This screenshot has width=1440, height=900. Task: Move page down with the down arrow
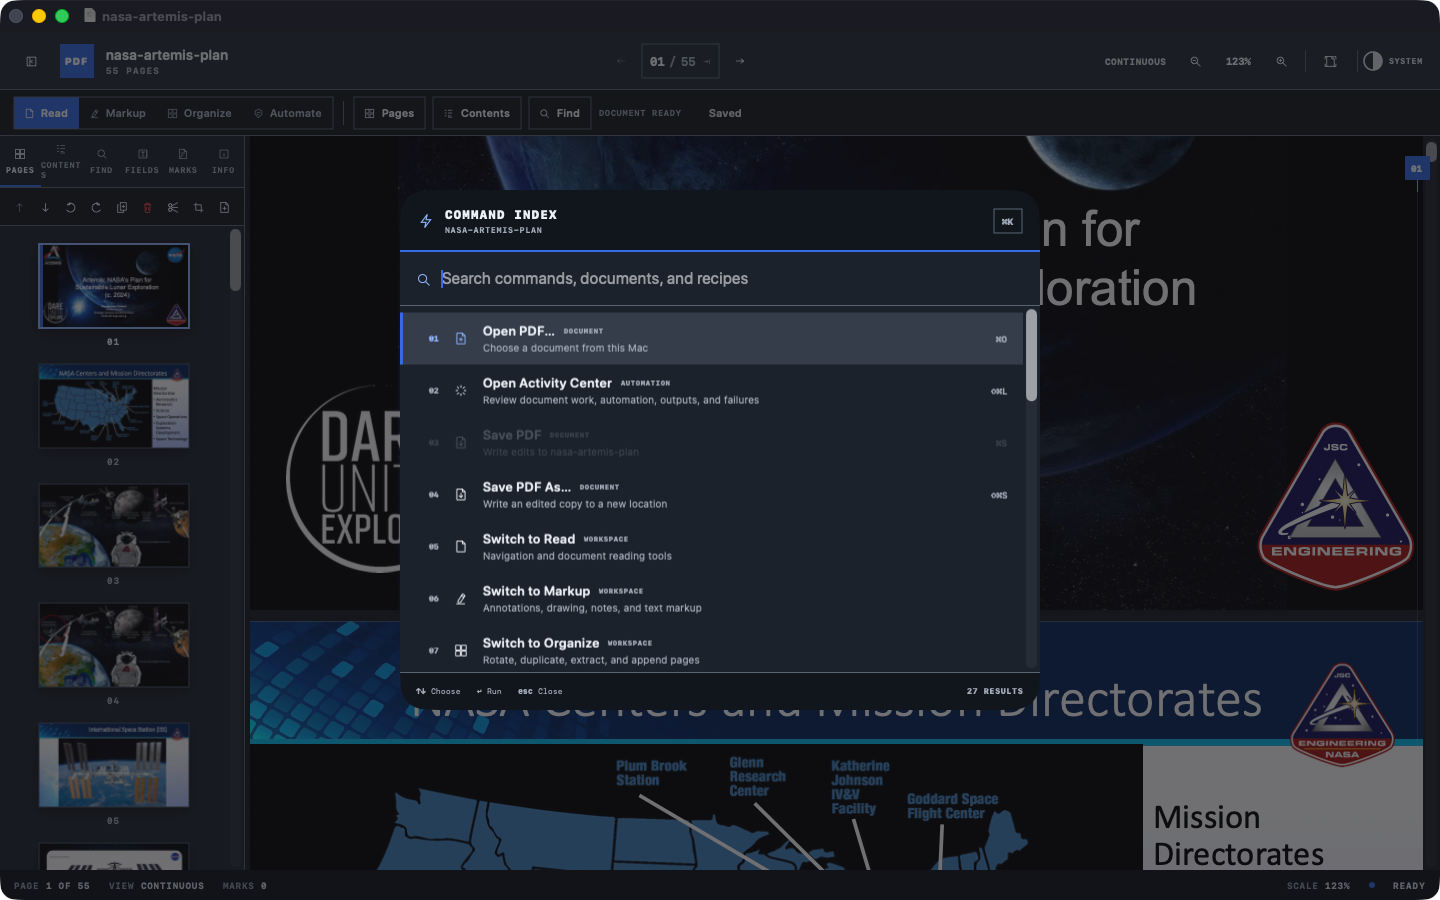(45, 208)
